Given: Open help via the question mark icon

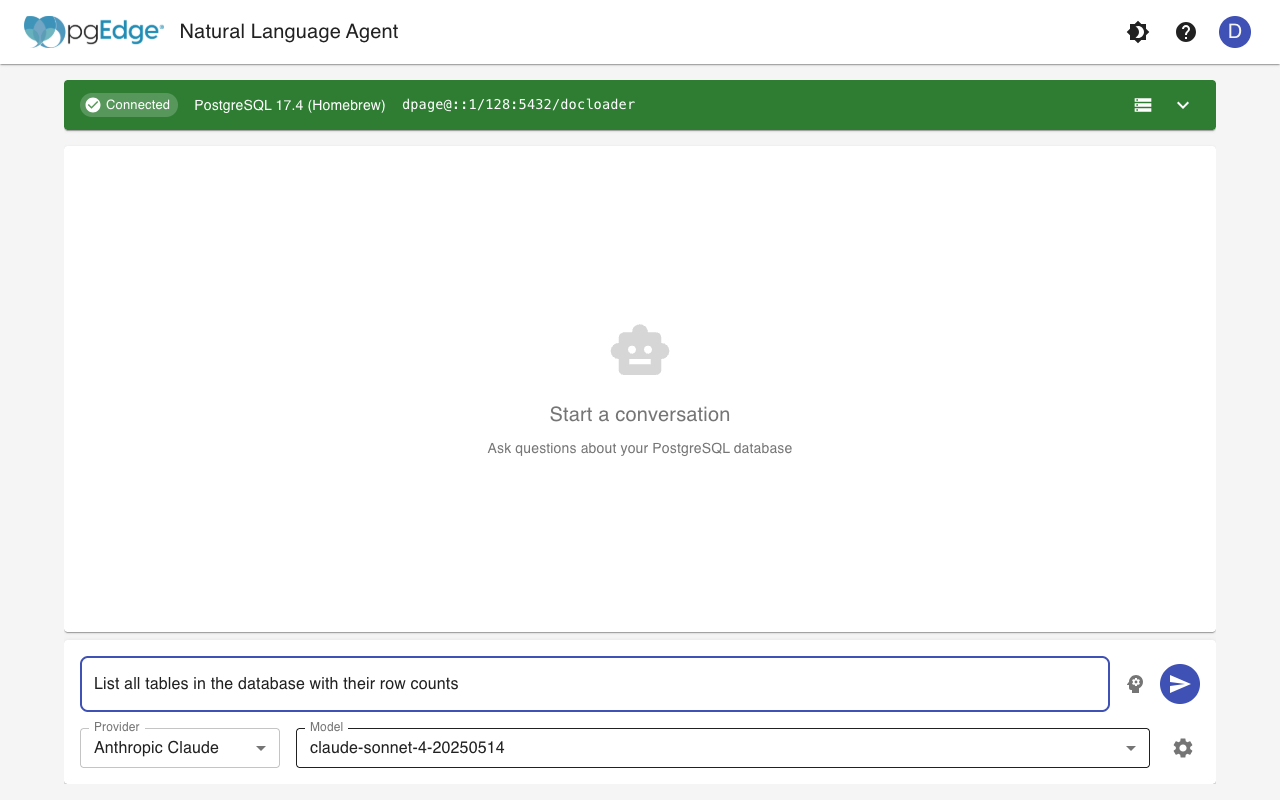Looking at the screenshot, I should pos(1185,32).
